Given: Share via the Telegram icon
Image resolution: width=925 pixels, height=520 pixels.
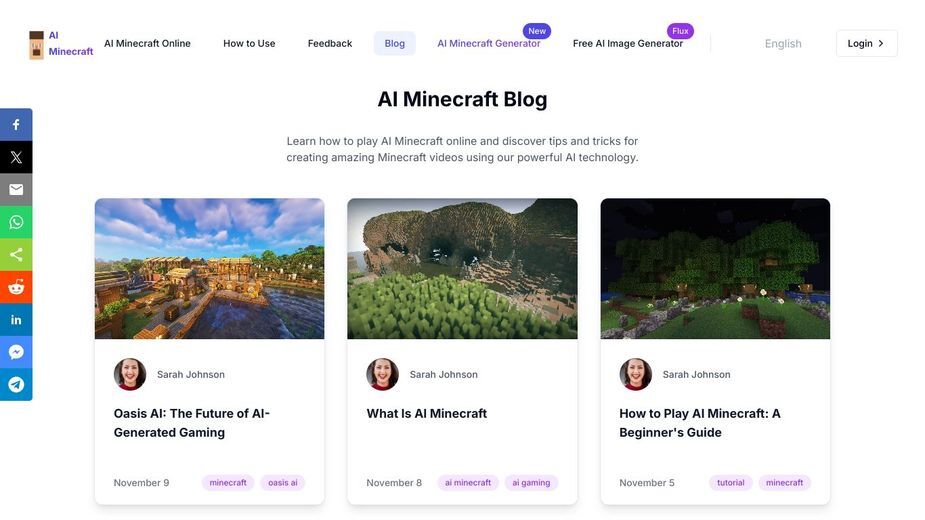Looking at the screenshot, I should pyautogui.click(x=16, y=384).
